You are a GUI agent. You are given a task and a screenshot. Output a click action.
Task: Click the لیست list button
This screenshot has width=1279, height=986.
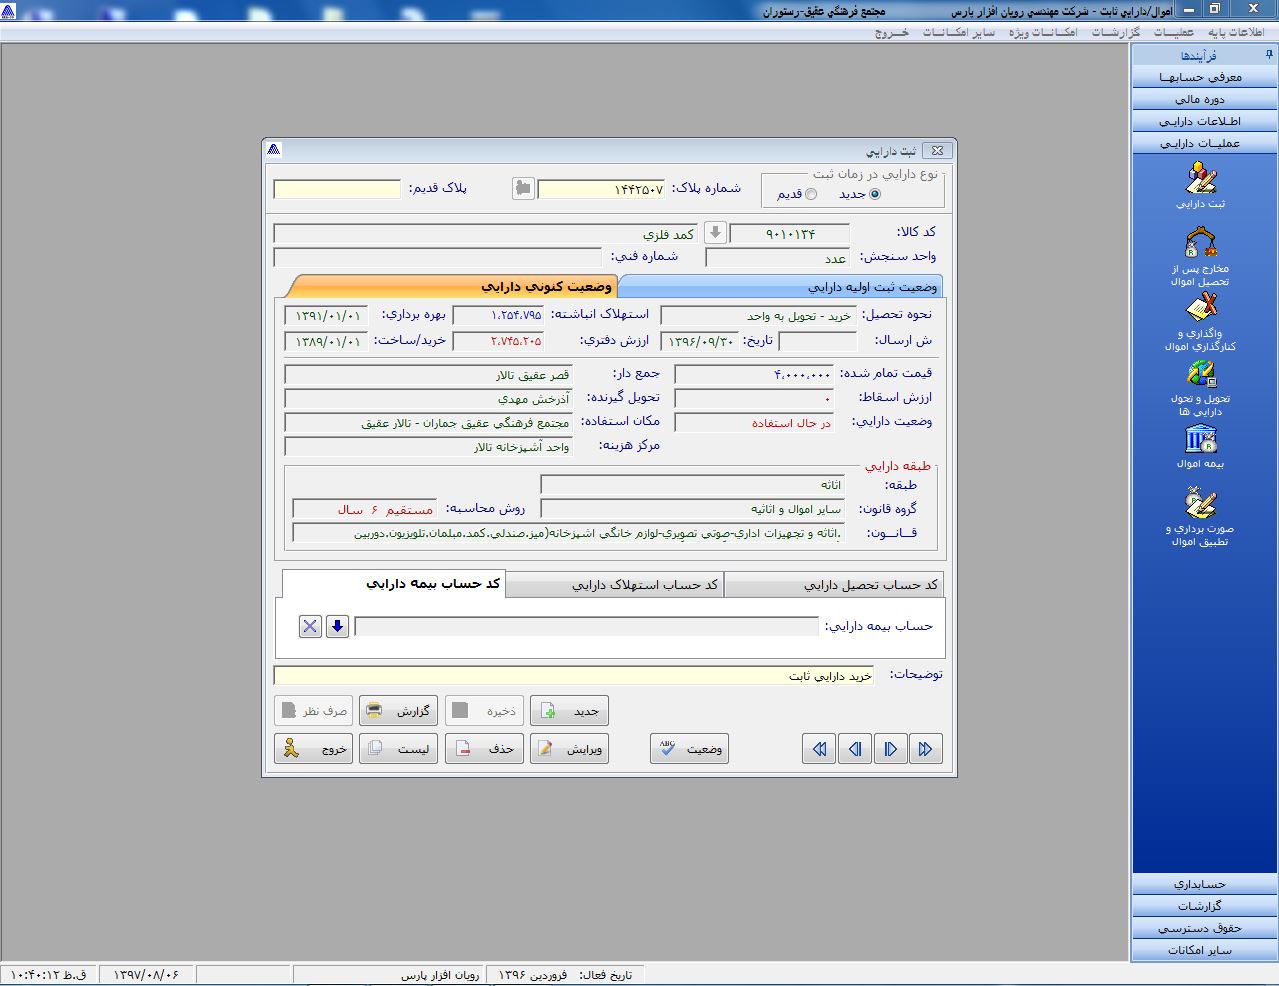click(x=398, y=749)
